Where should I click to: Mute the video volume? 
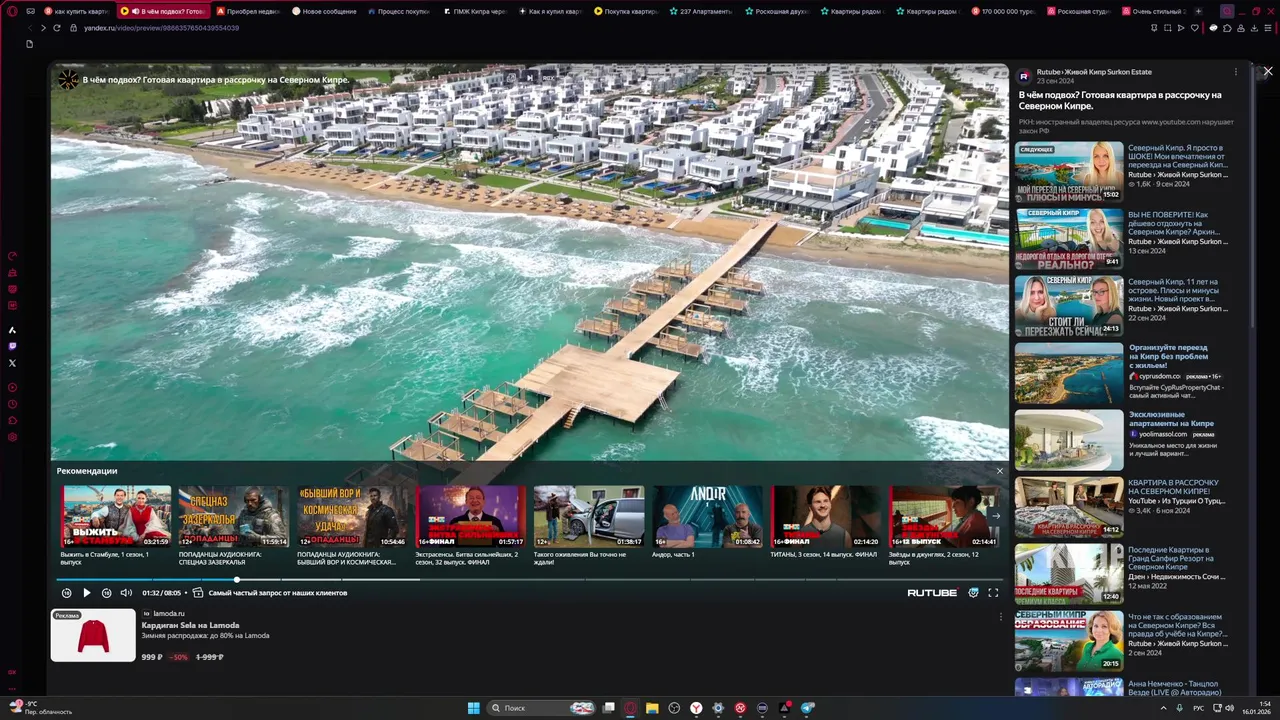[126, 593]
